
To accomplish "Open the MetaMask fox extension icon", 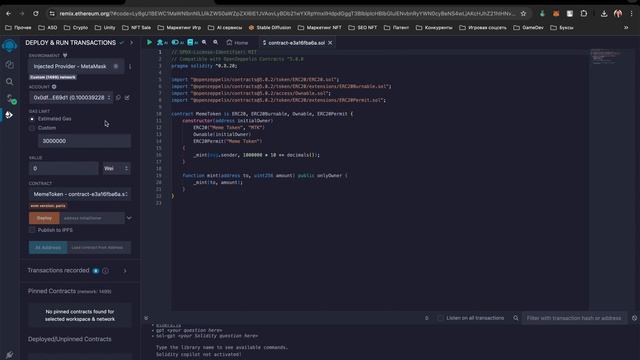I will click(x=556, y=13).
